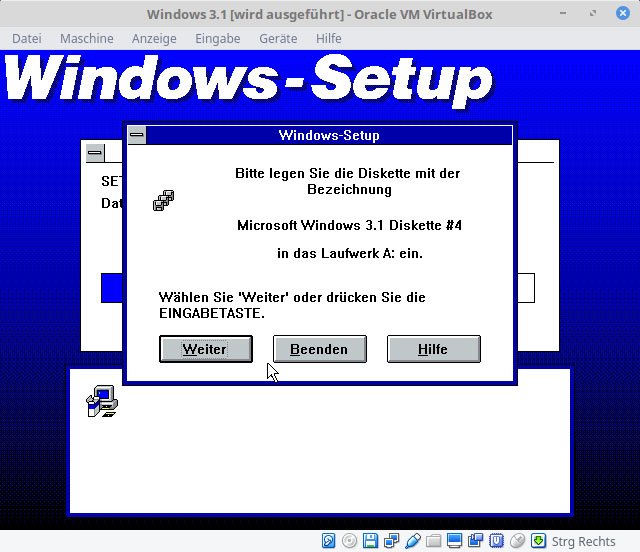640x552 pixels.
Task: Click the USB devices icon in status bar
Action: pos(413,541)
